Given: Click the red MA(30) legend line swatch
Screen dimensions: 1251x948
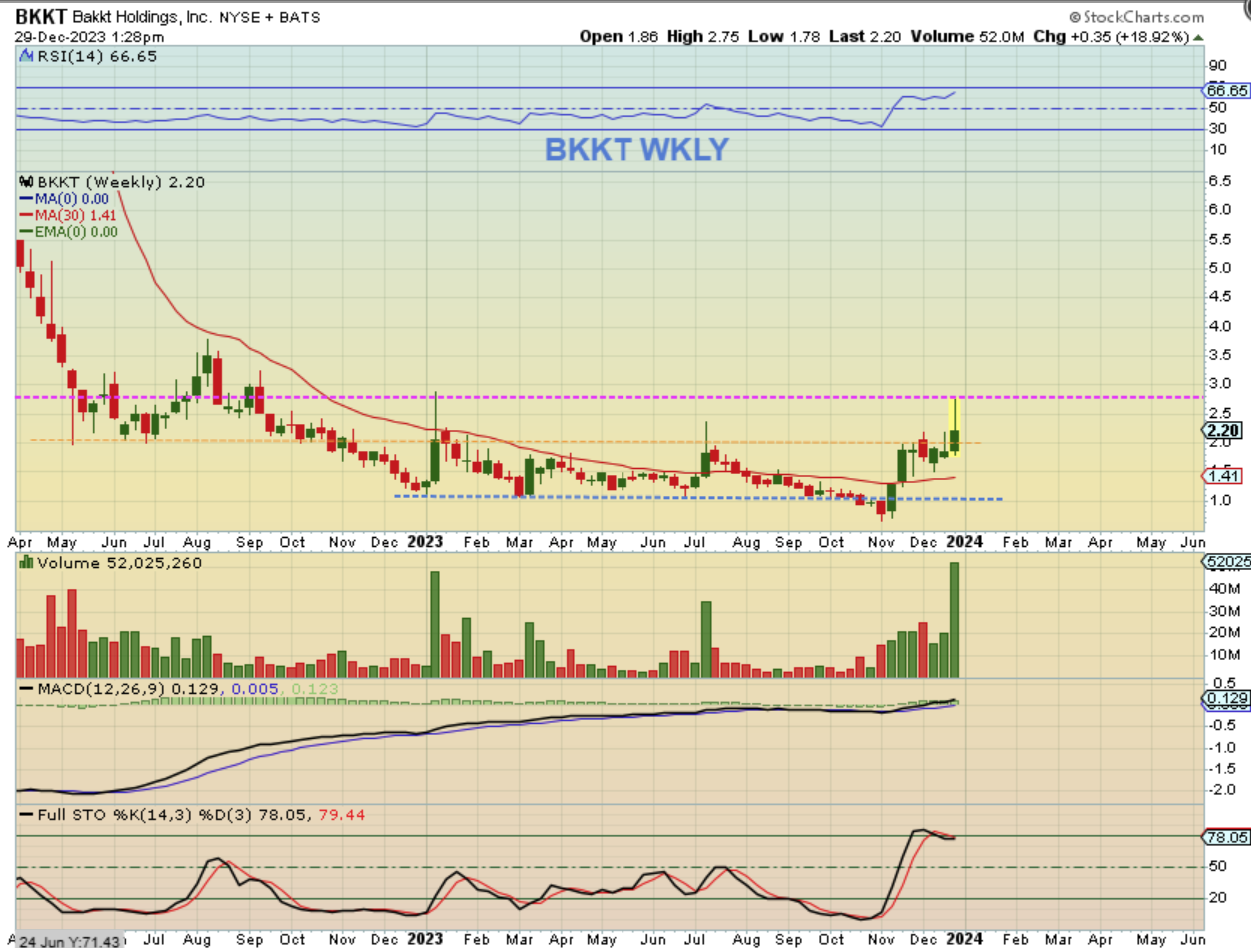Looking at the screenshot, I should (25, 215).
